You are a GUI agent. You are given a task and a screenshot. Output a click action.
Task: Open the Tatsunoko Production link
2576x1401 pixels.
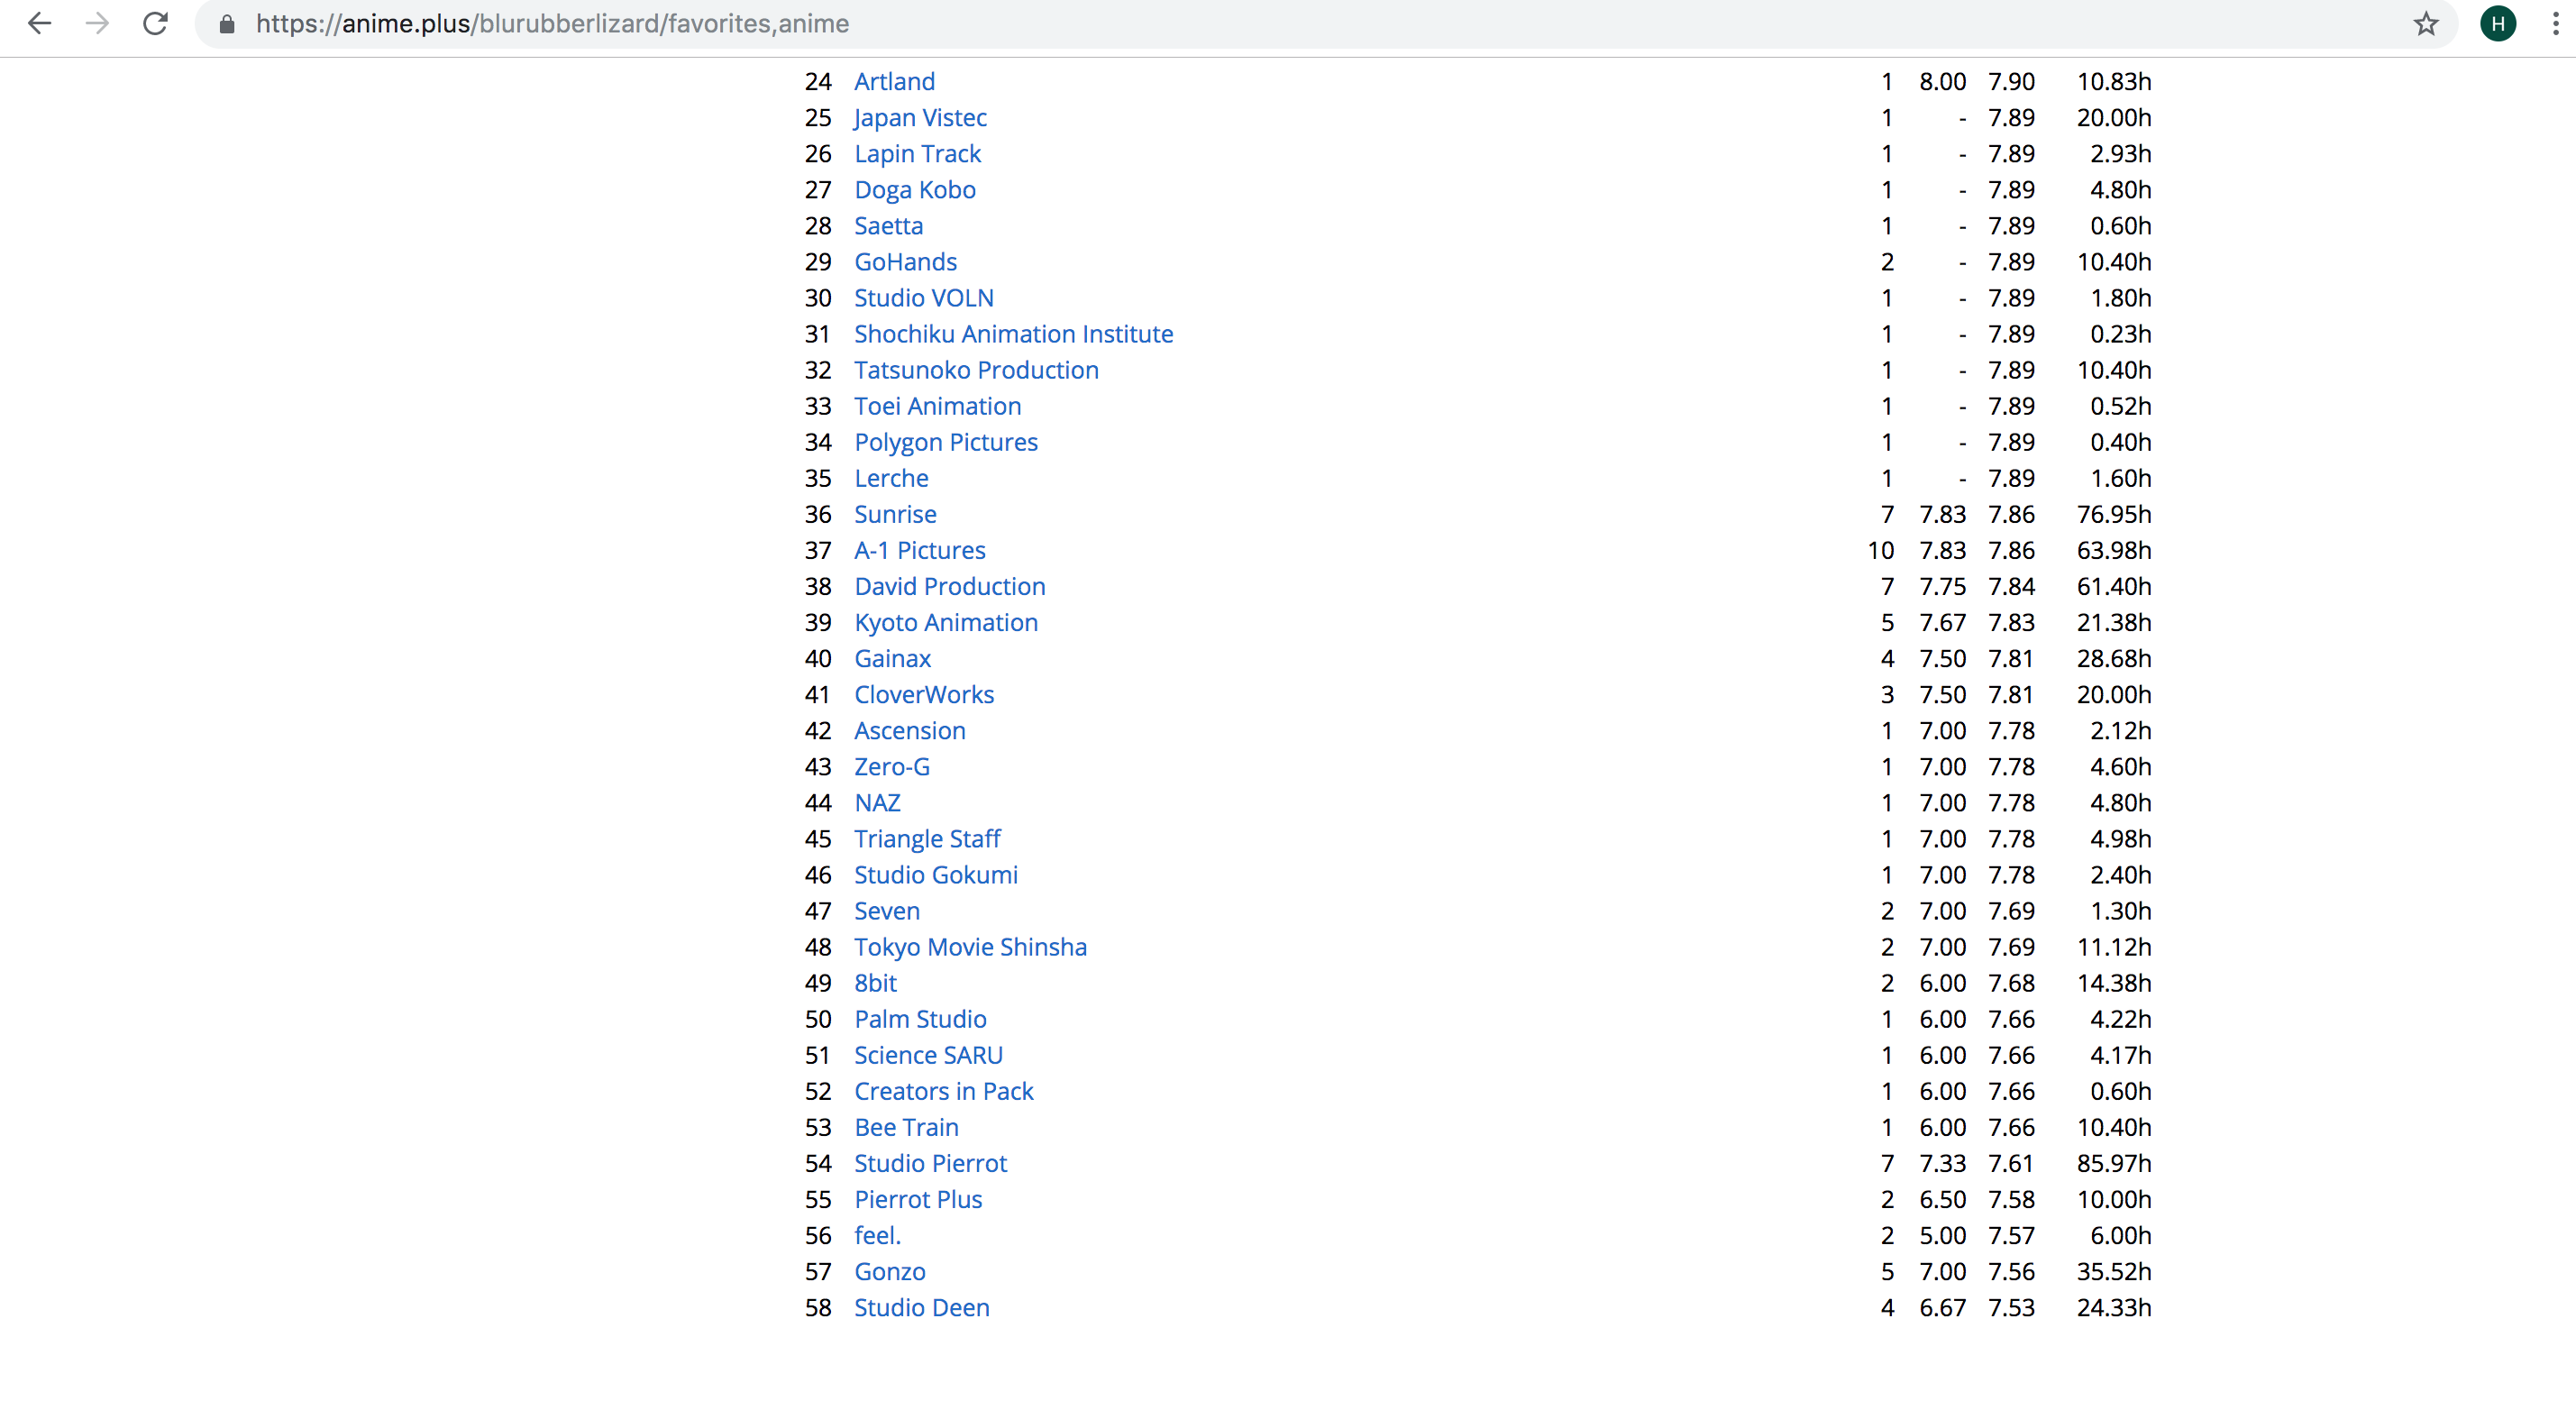(x=976, y=370)
